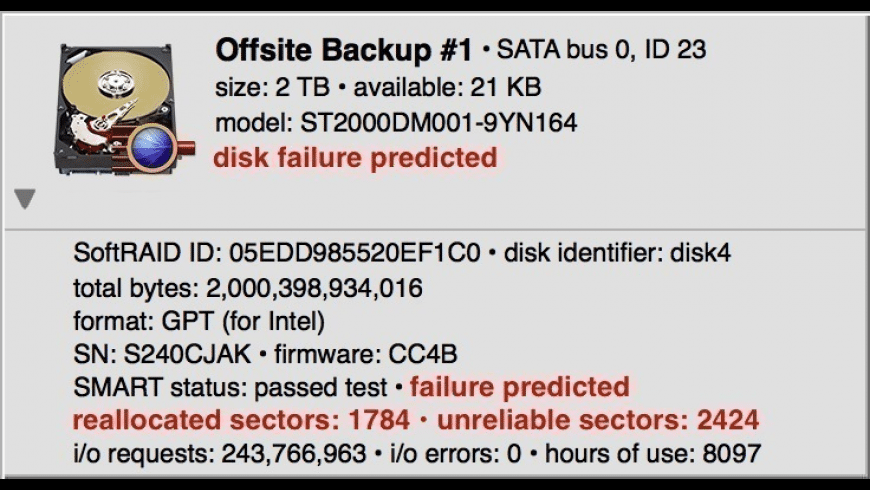Click the red failure predicted SMART warning

520,387
